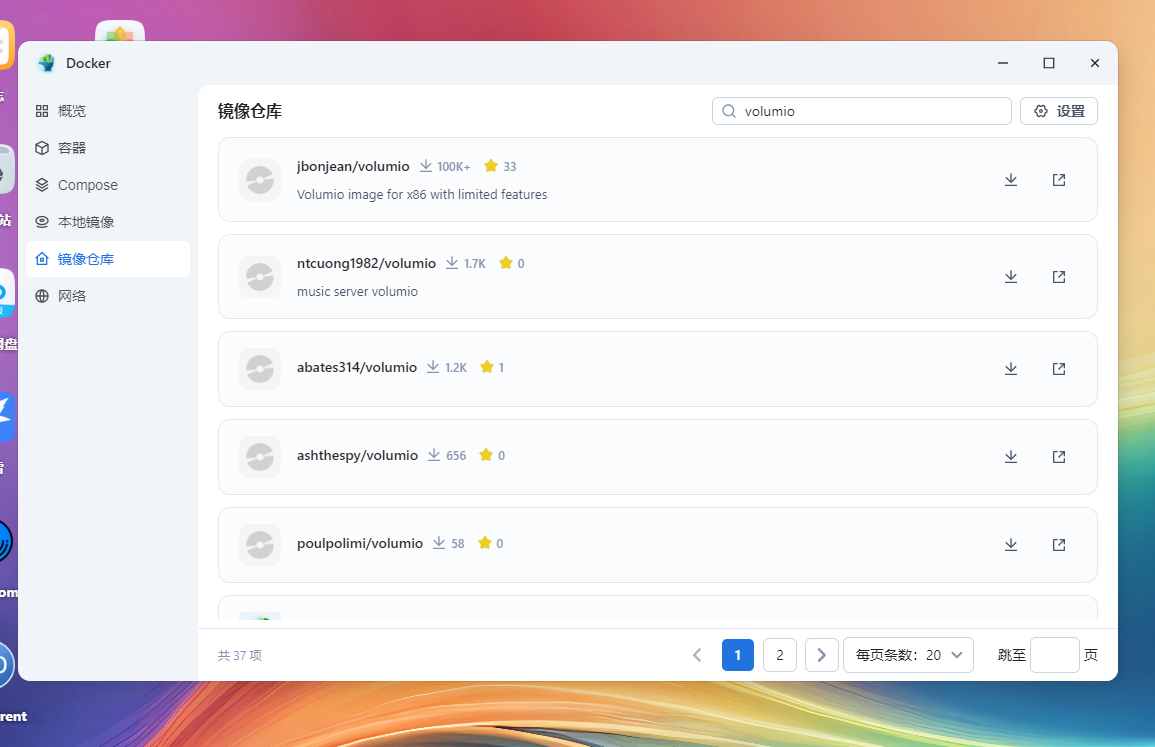Click the search magnifier icon
The width and height of the screenshot is (1155, 747).
(729, 111)
